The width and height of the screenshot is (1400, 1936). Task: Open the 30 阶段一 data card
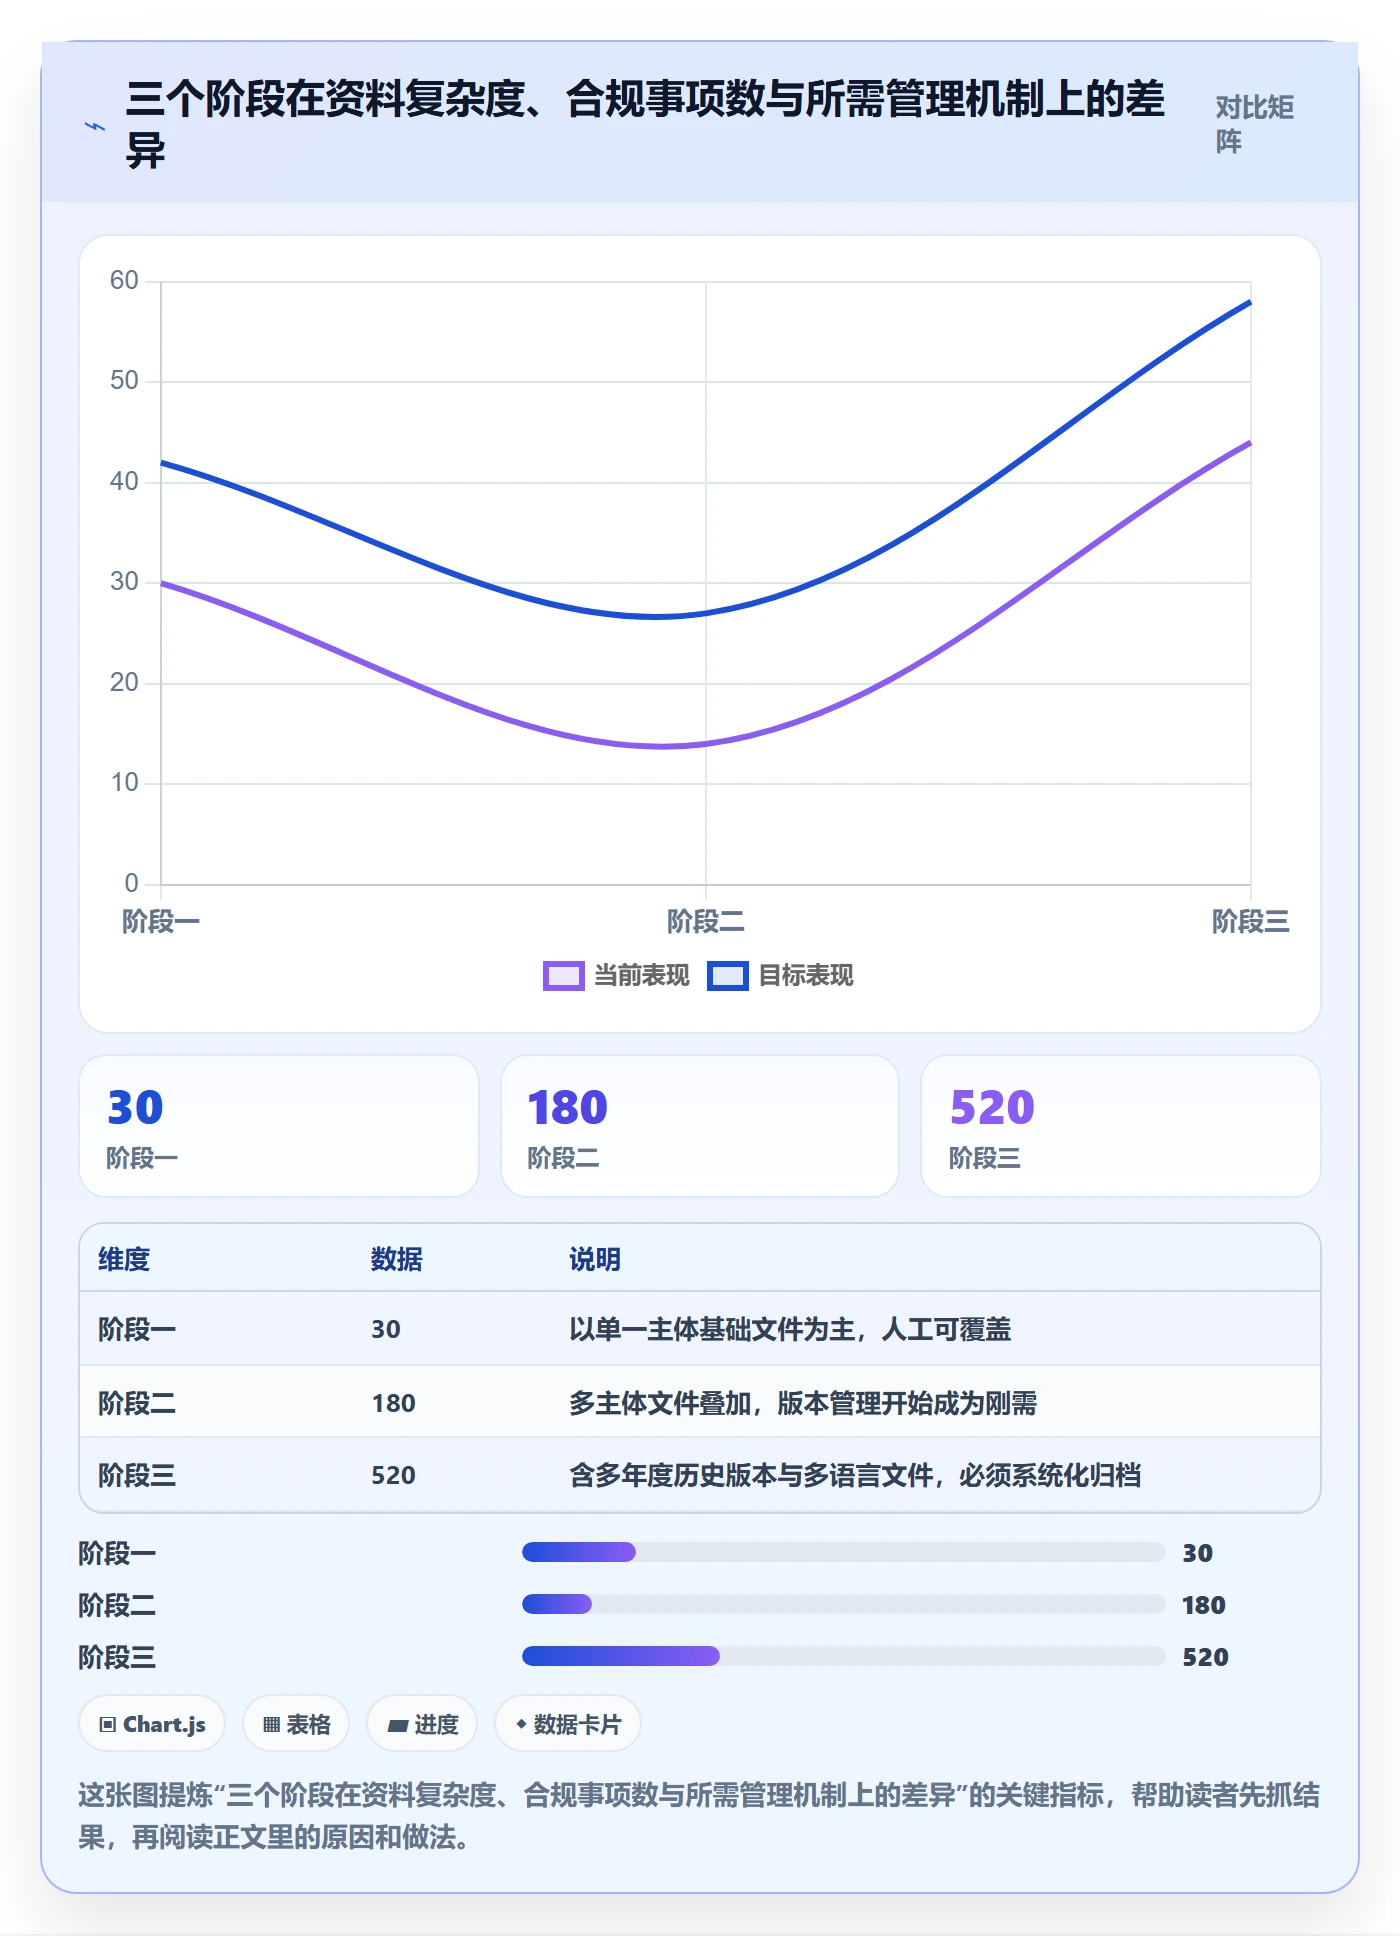(x=279, y=1126)
